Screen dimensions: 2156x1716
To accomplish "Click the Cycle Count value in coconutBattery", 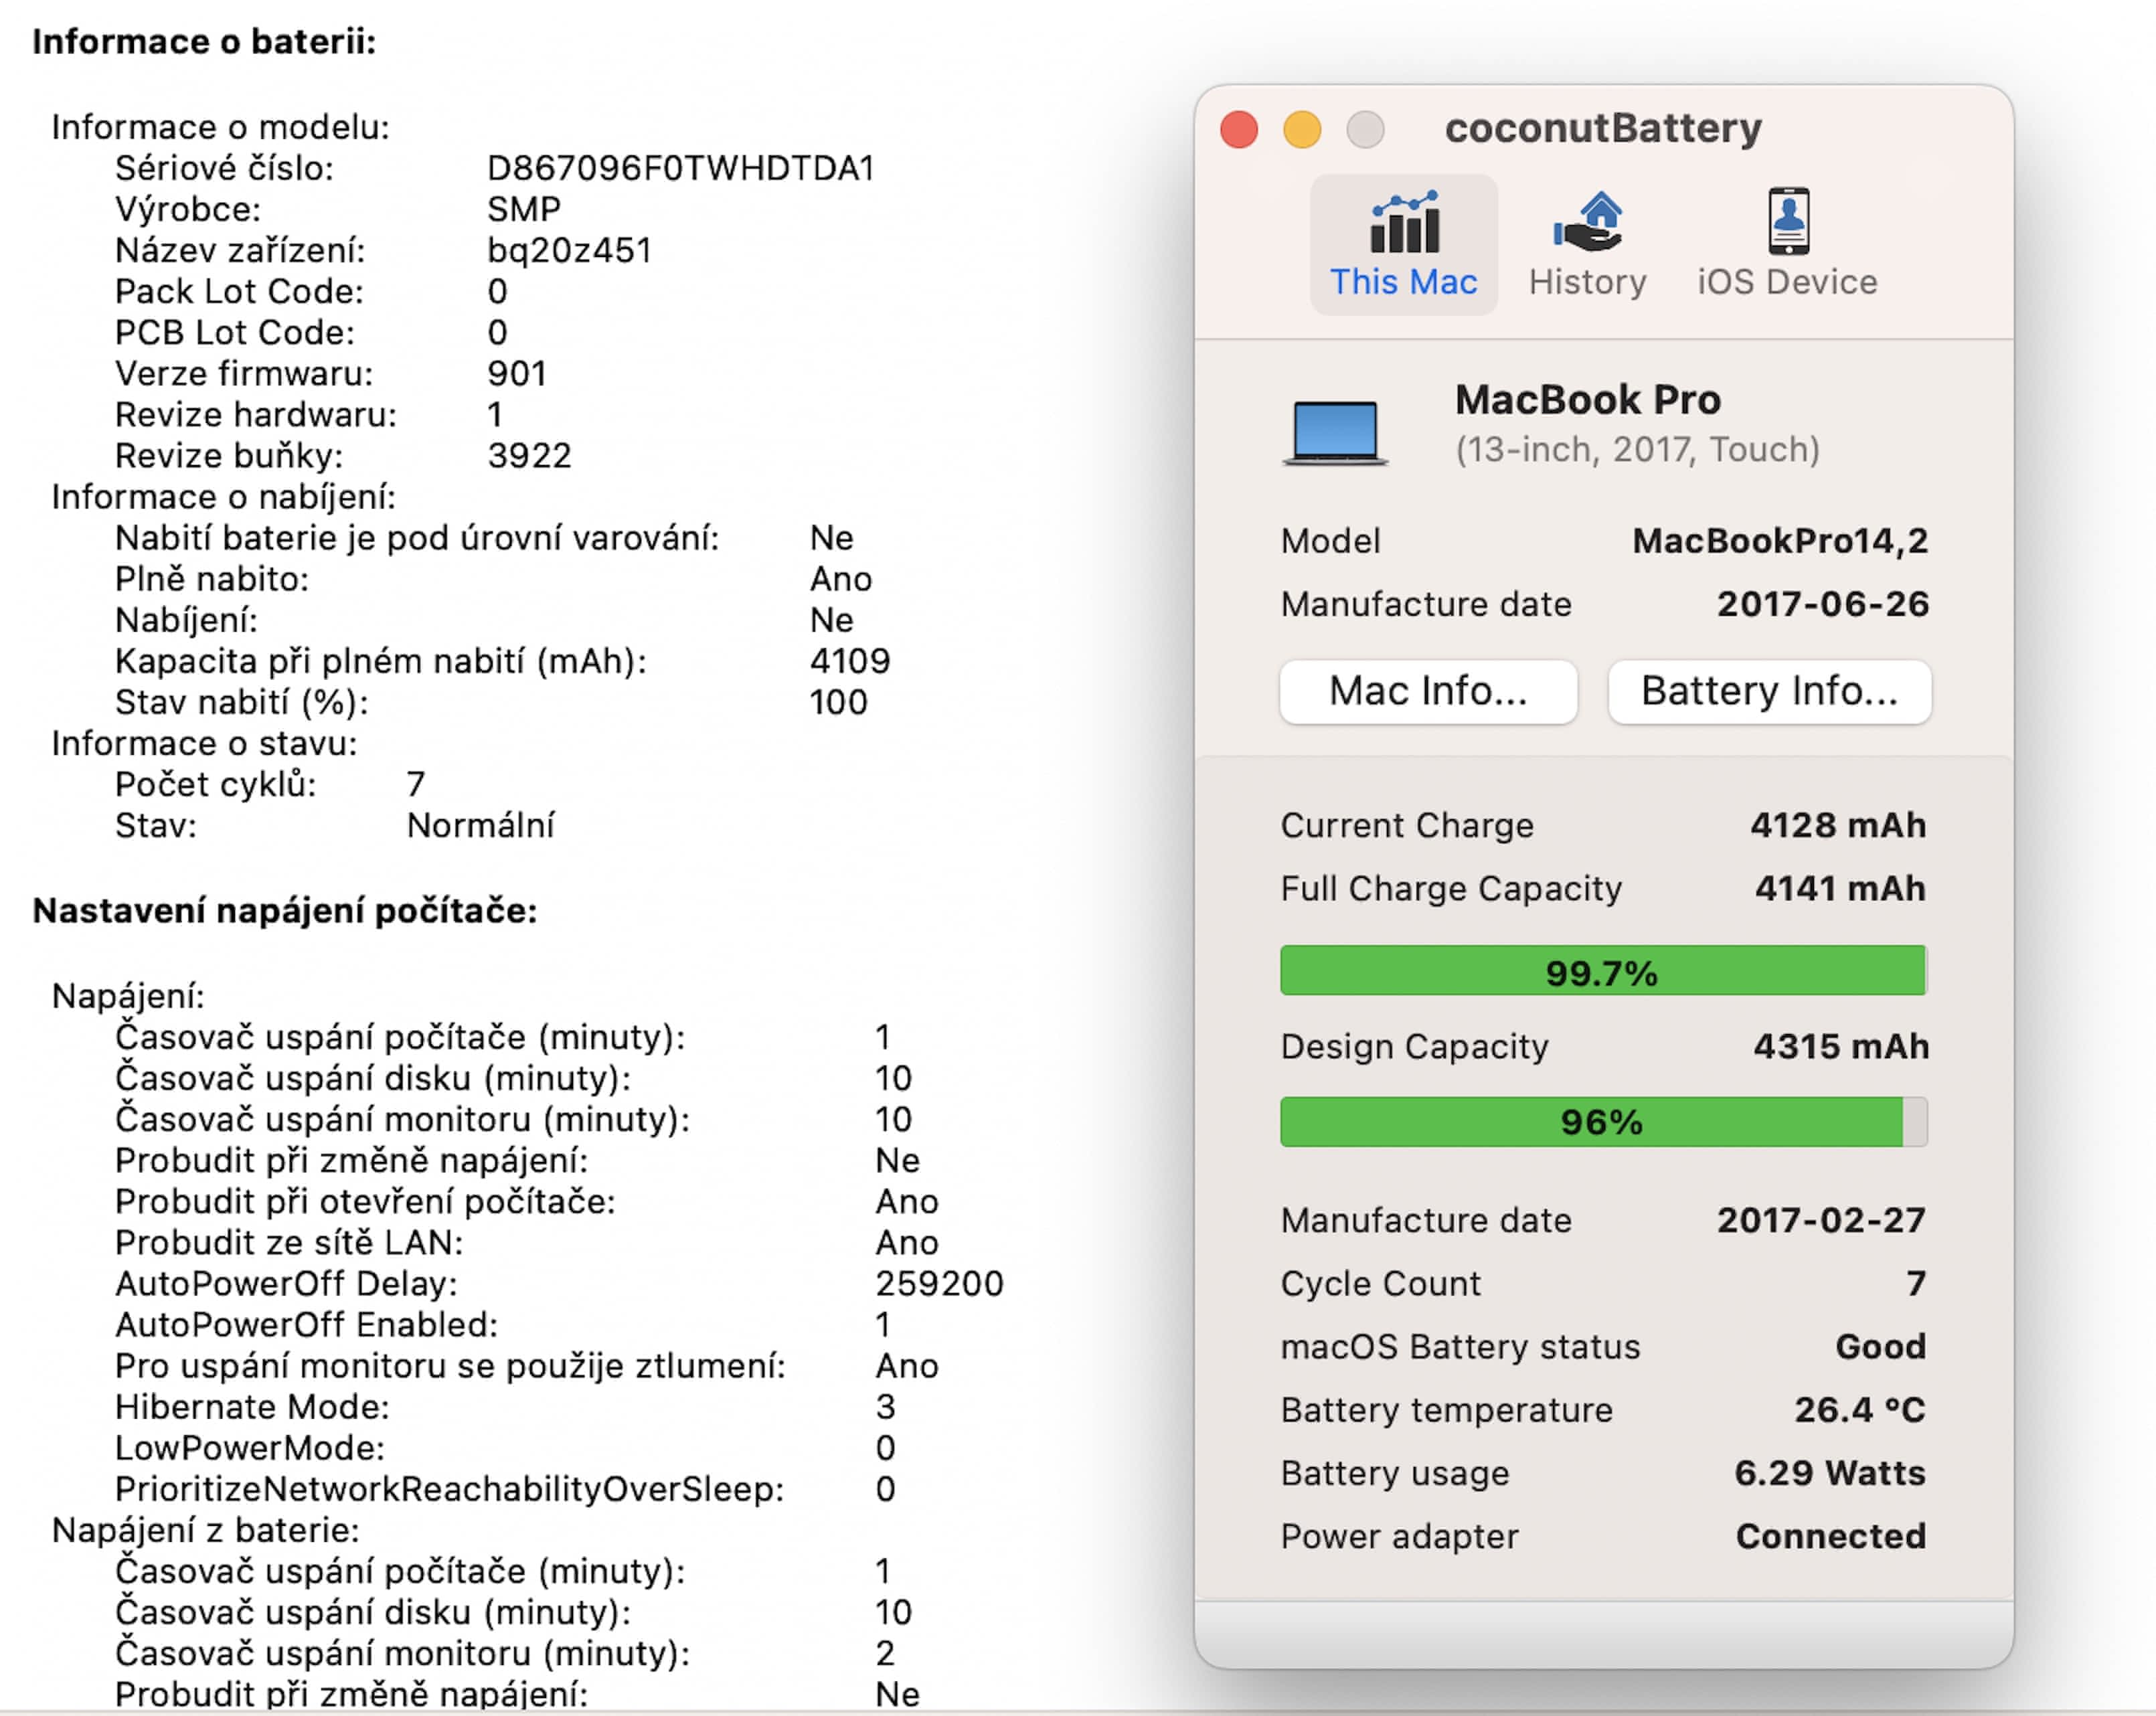I will (x=1915, y=1283).
